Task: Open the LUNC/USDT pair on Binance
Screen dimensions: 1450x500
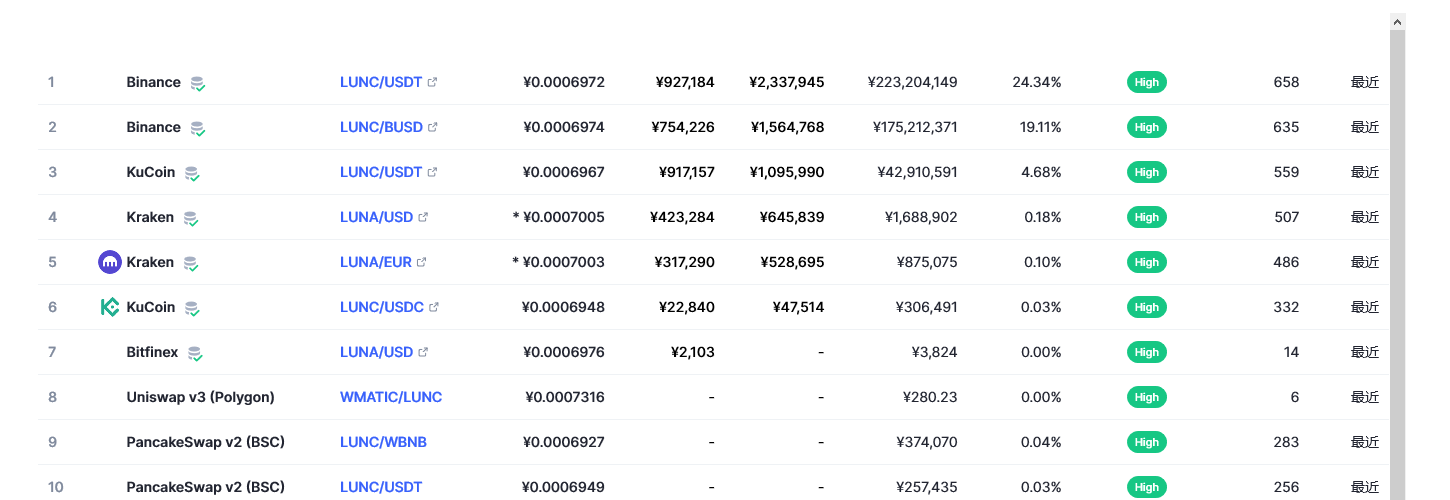Action: [x=381, y=82]
